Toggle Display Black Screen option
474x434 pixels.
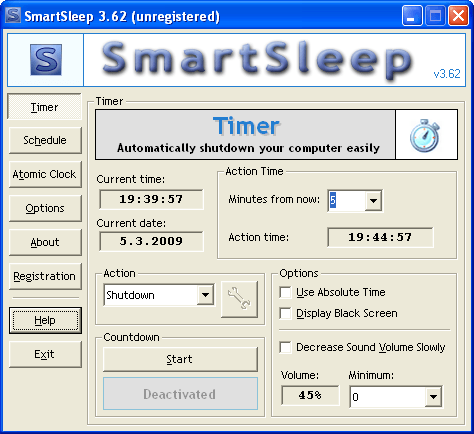click(285, 313)
